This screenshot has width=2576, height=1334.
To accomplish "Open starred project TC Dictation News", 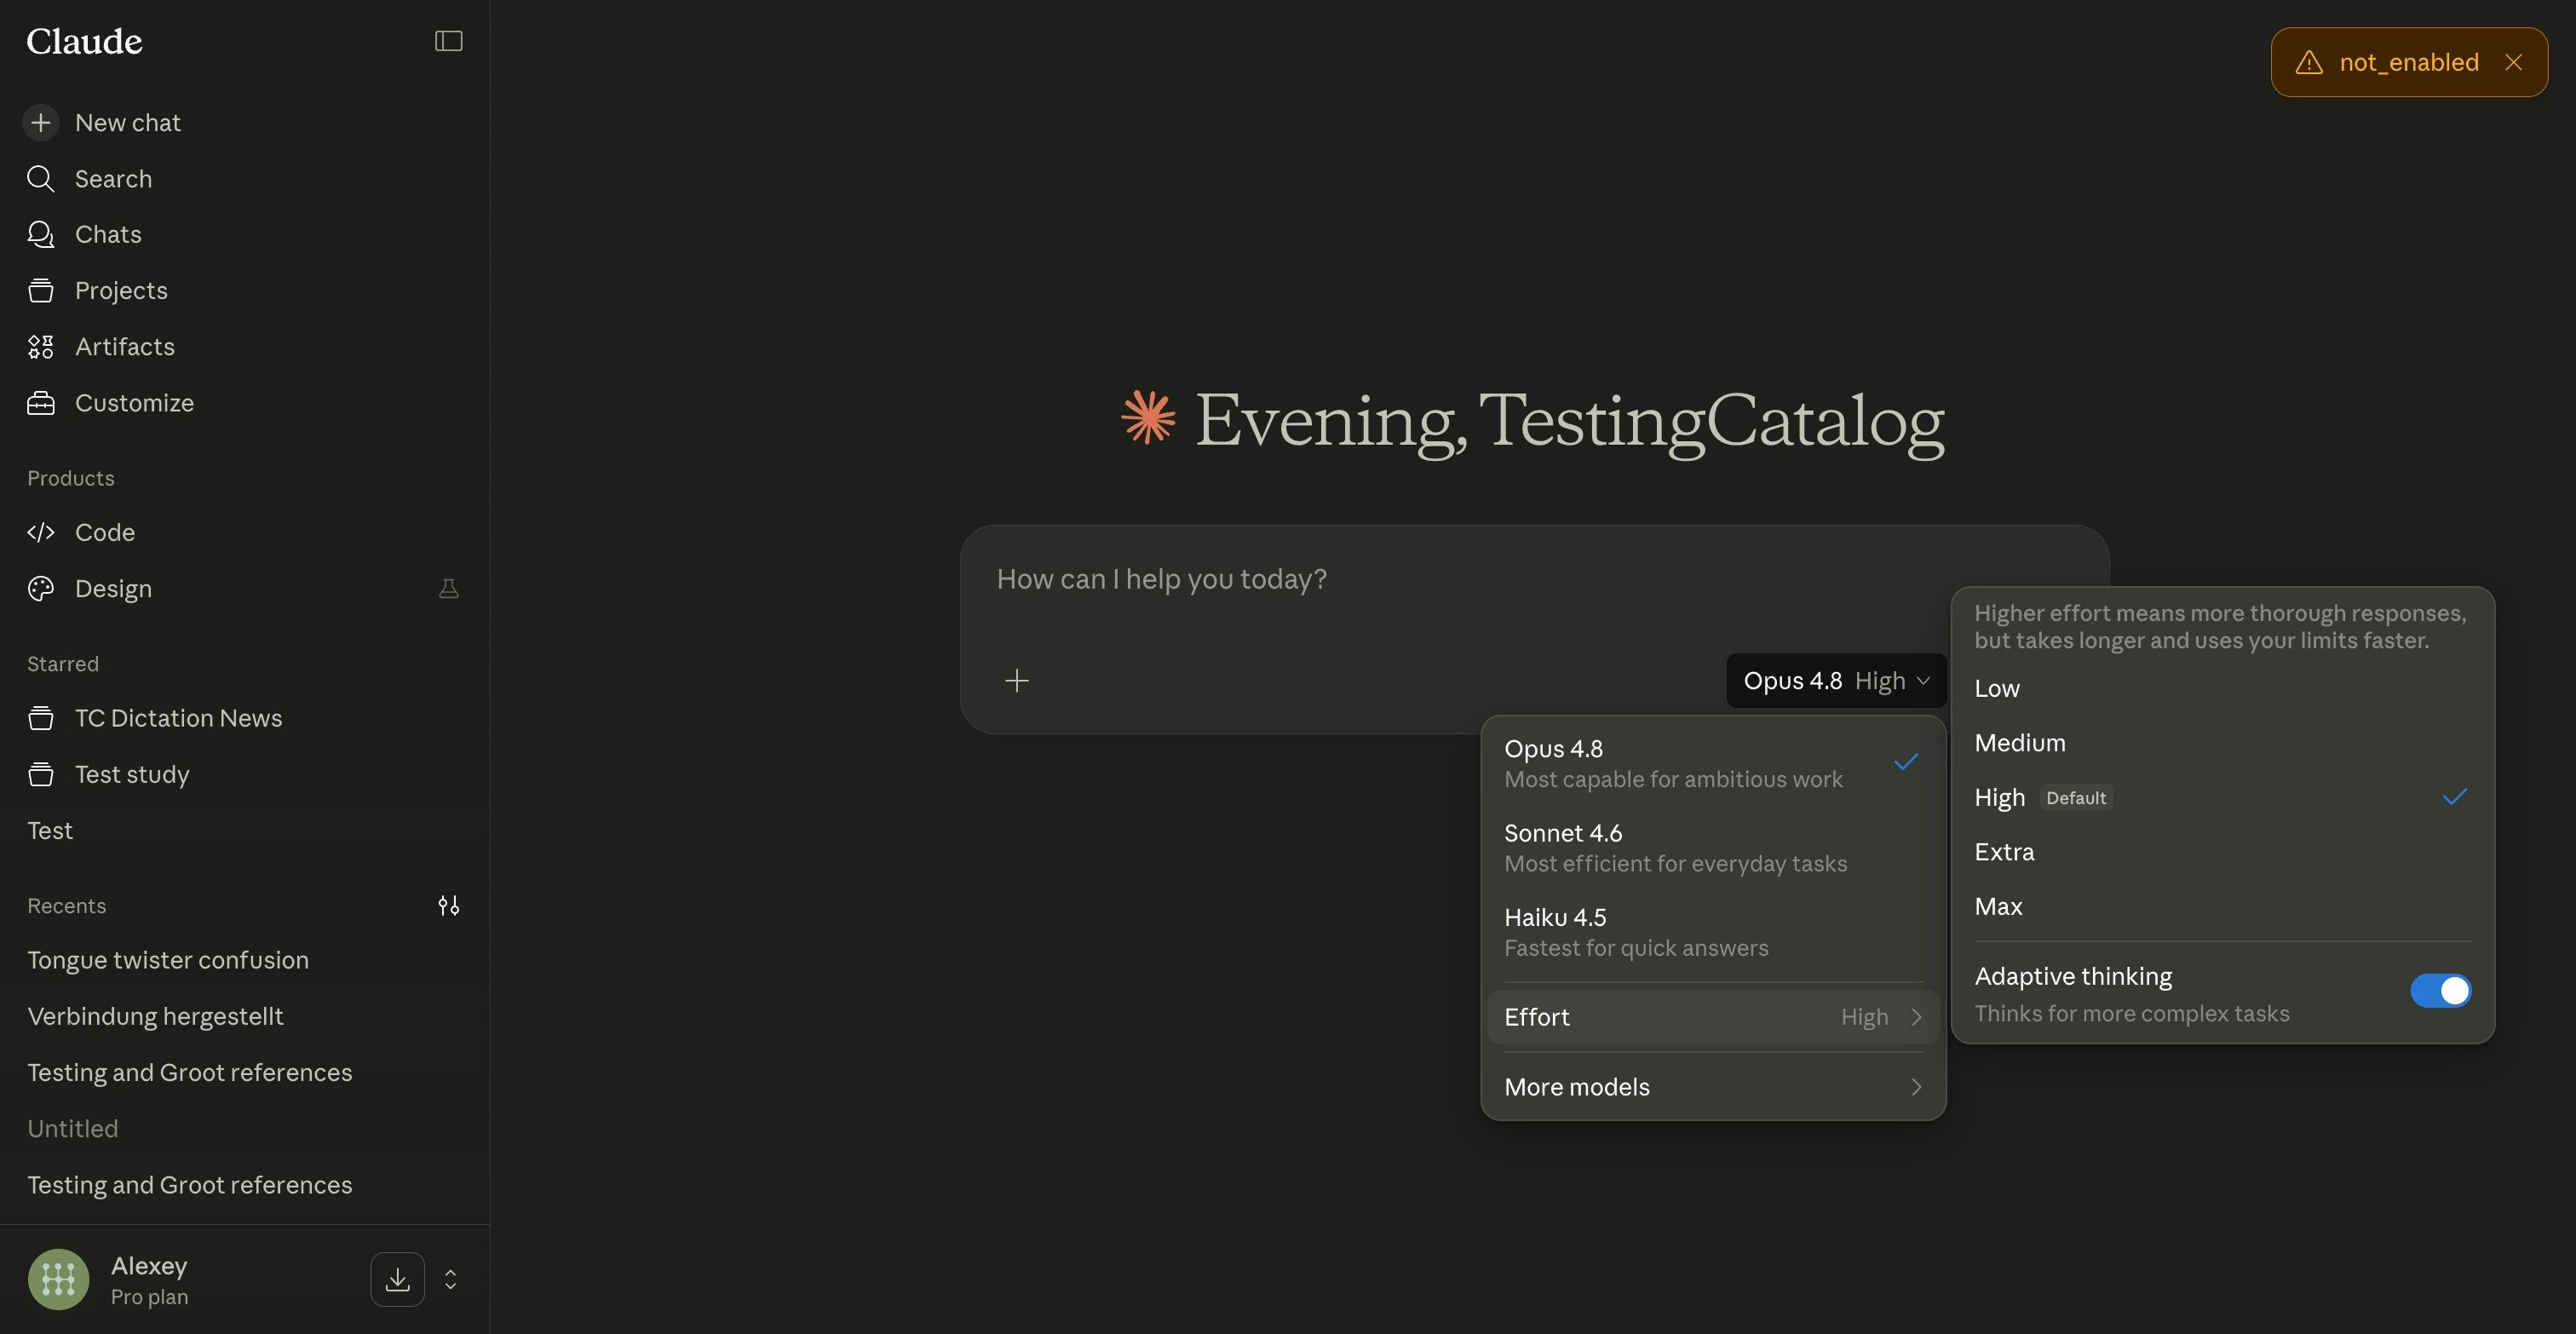I will [x=245, y=718].
